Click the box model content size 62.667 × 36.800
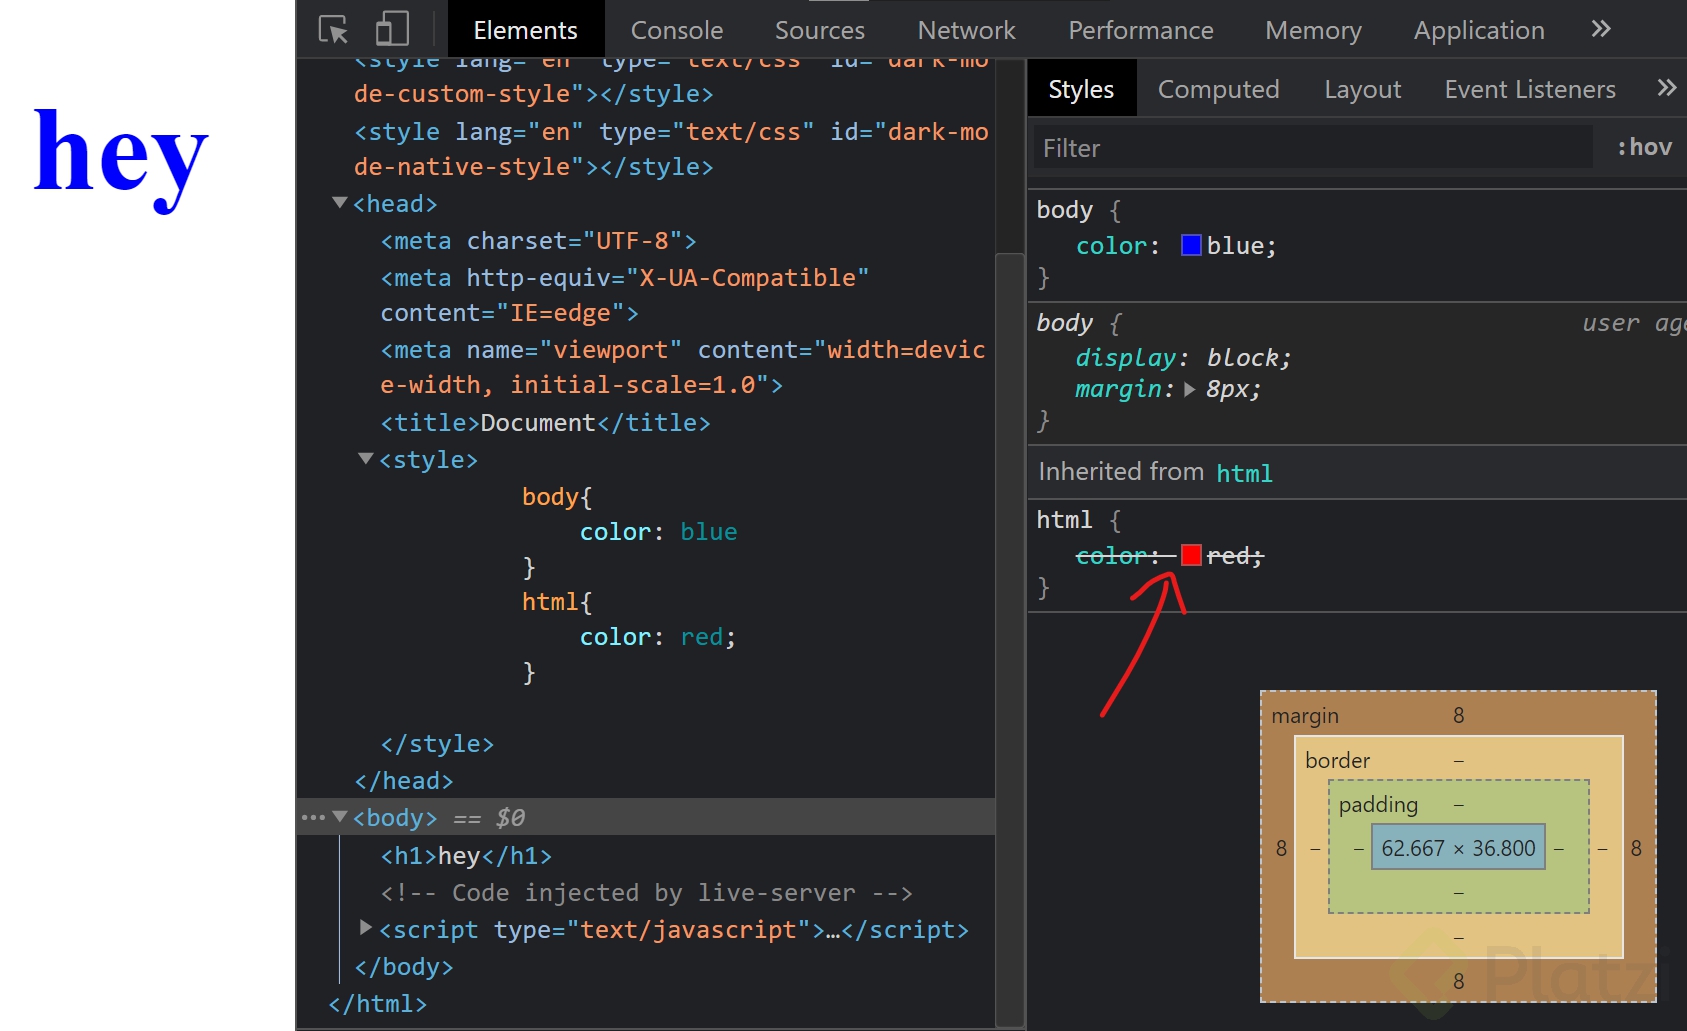1687x1031 pixels. coord(1458,848)
